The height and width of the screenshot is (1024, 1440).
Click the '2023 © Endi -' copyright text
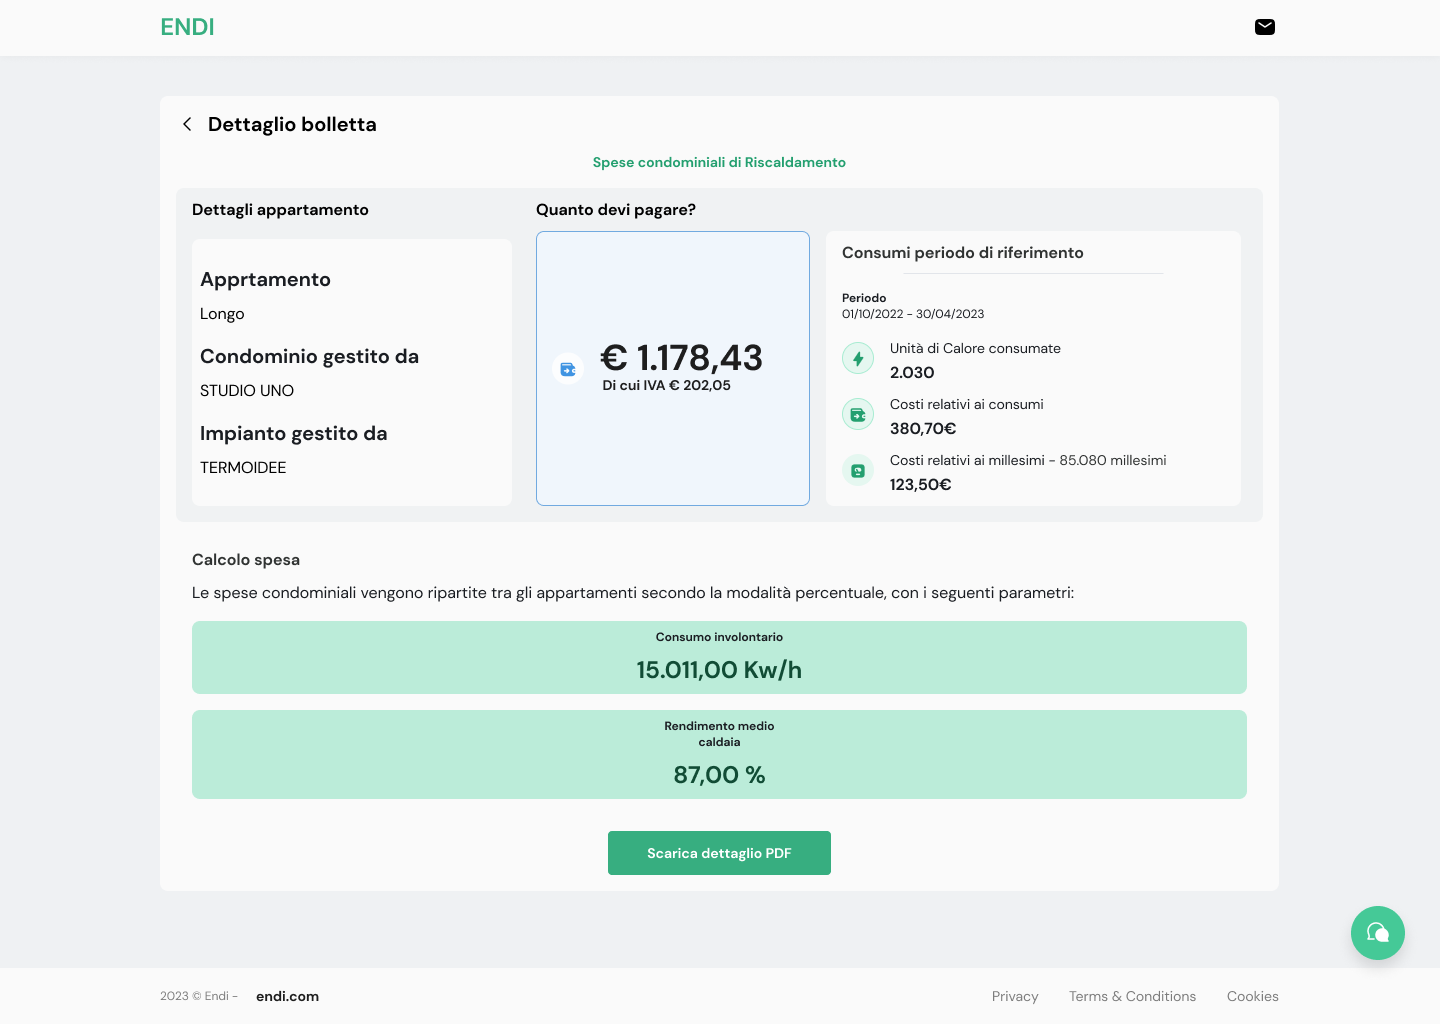(x=199, y=996)
